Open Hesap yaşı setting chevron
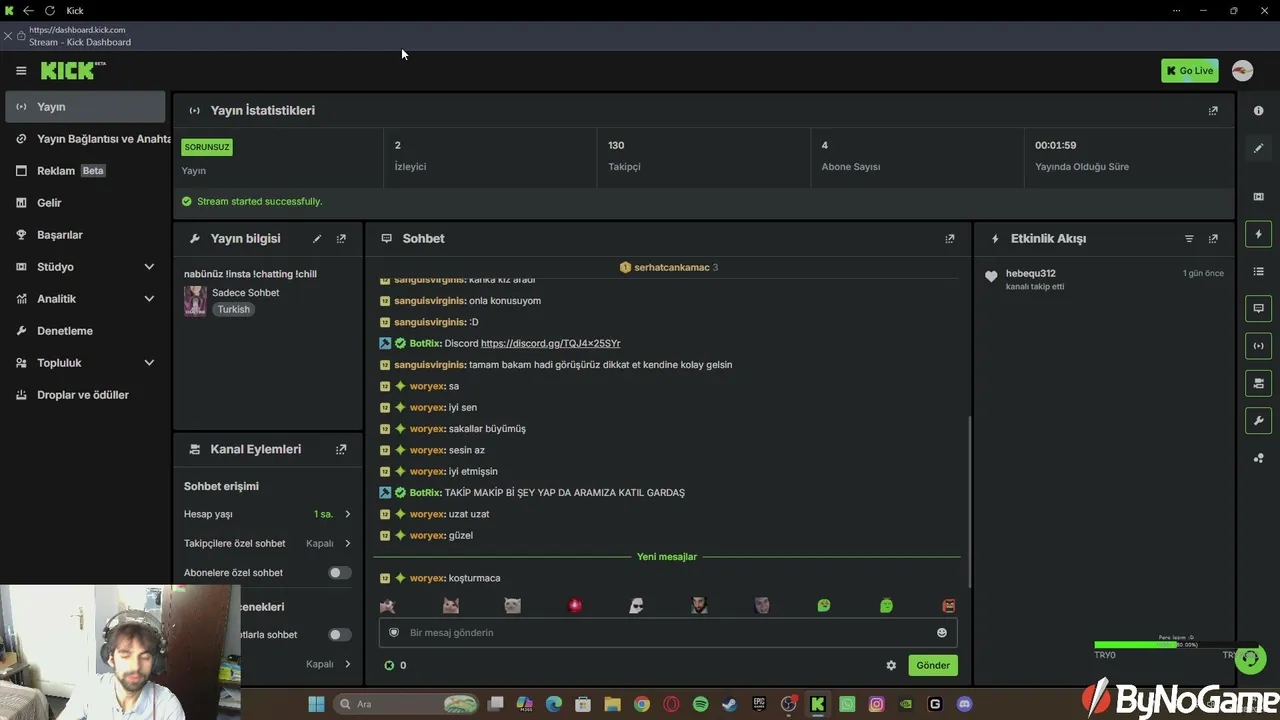Viewport: 1280px width, 720px height. point(348,514)
